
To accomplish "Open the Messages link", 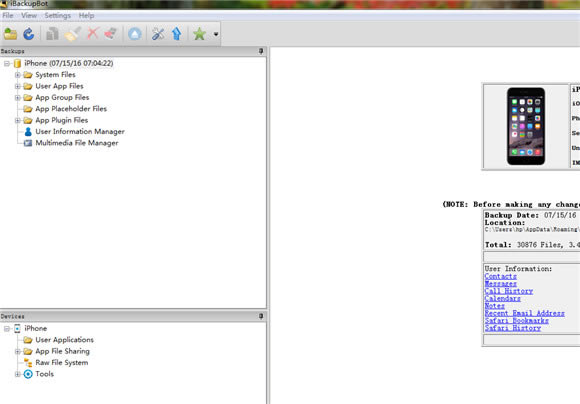I will click(x=500, y=284).
